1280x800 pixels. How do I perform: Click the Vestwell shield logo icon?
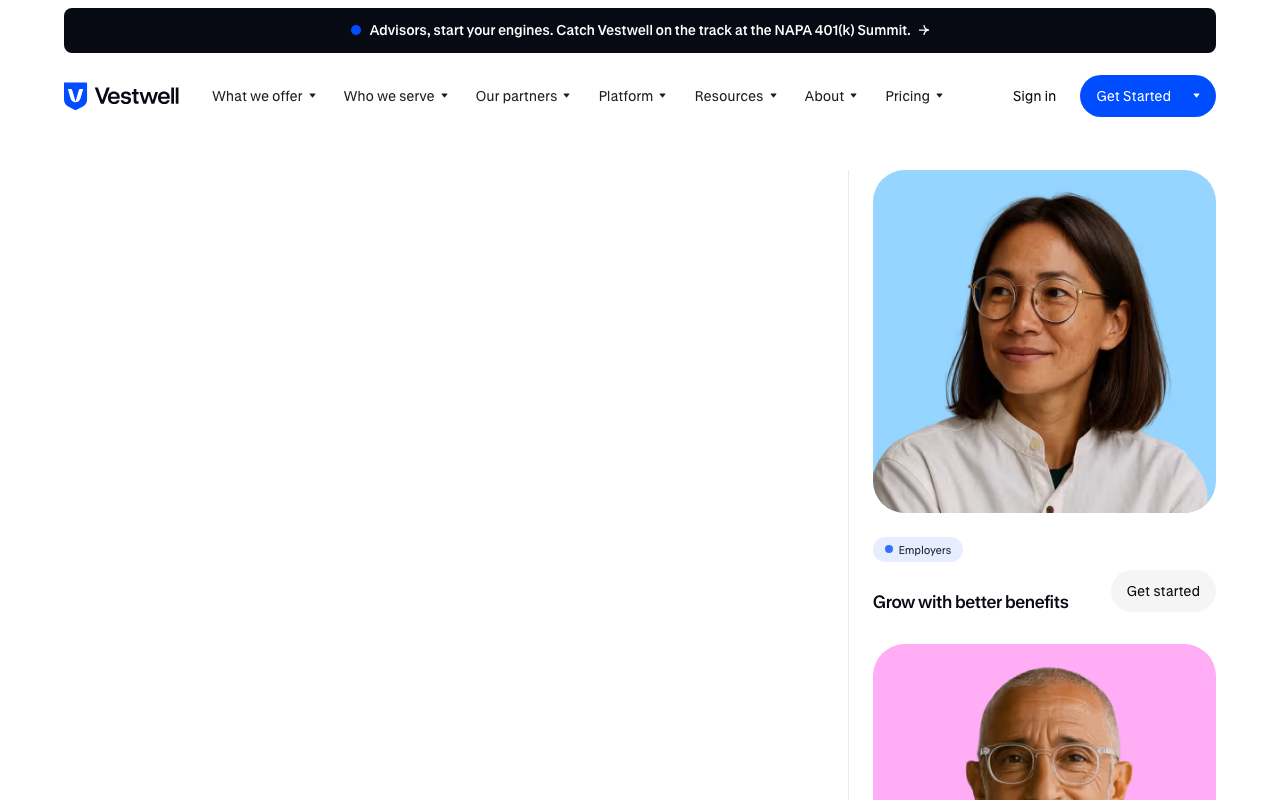click(x=76, y=96)
